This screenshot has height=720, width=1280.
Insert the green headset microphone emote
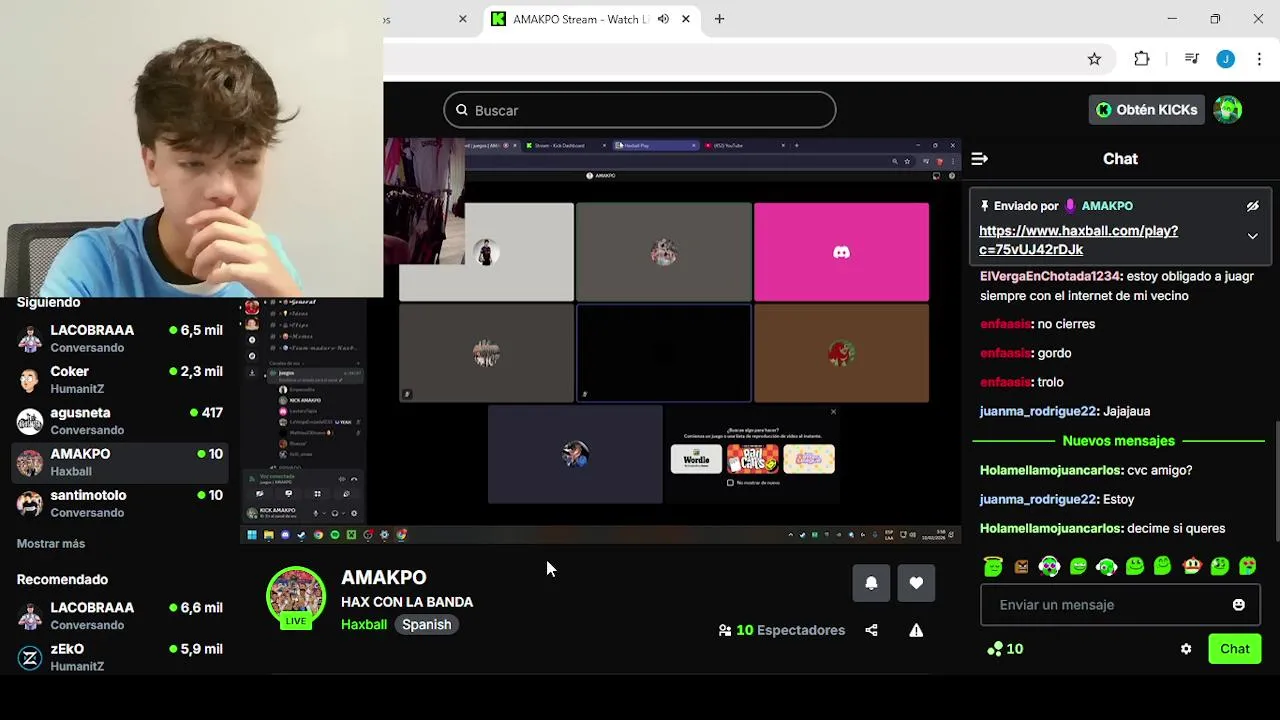[1106, 566]
